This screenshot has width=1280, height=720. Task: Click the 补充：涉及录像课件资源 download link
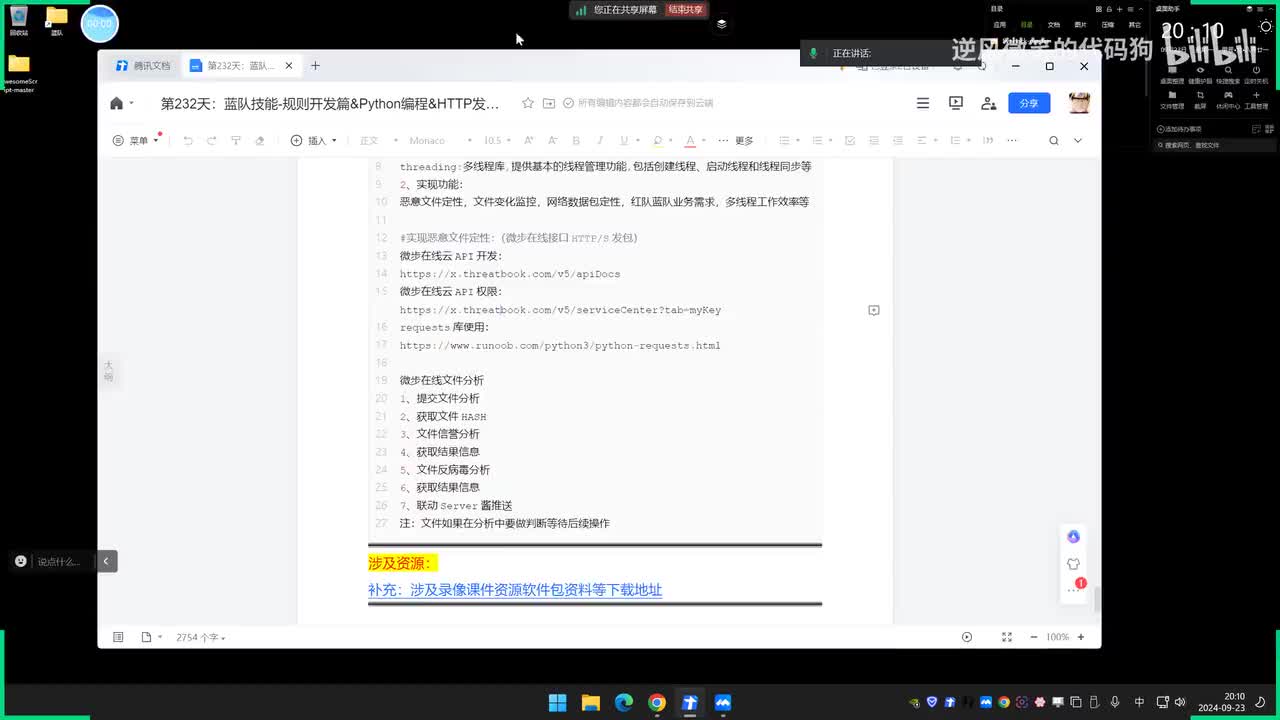pyautogui.click(x=515, y=590)
